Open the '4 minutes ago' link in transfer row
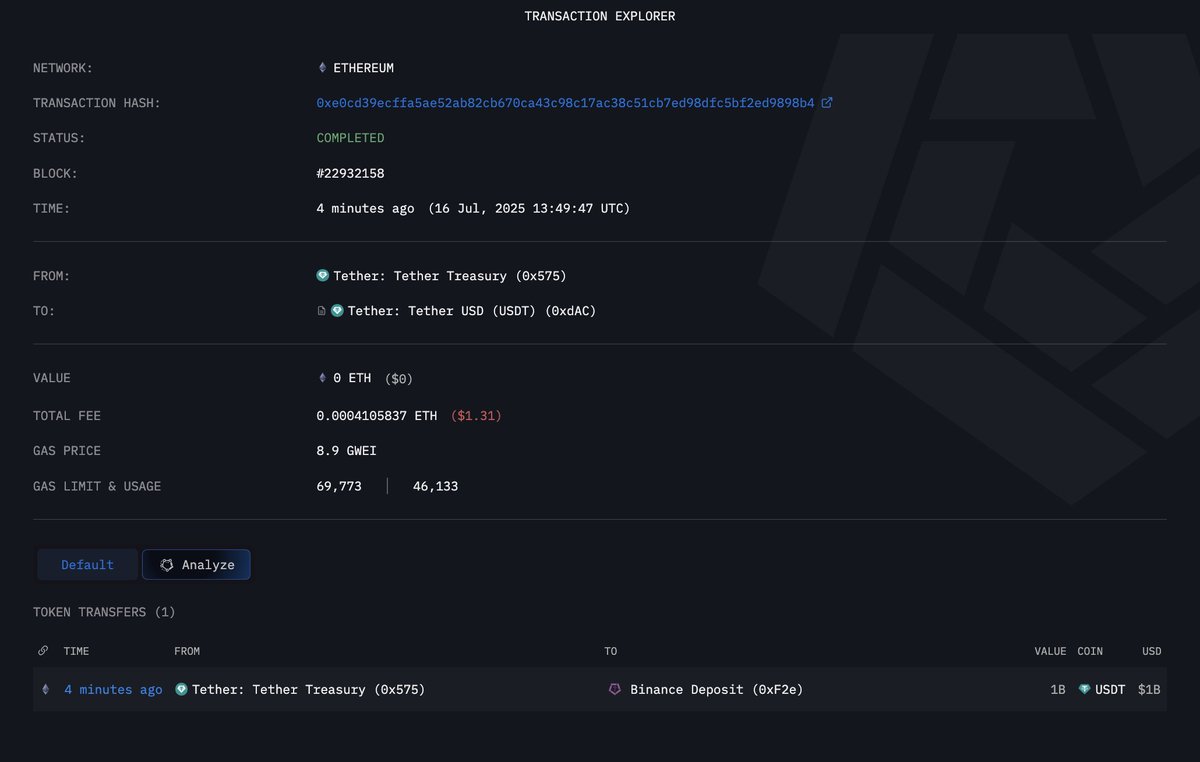 pos(113,690)
